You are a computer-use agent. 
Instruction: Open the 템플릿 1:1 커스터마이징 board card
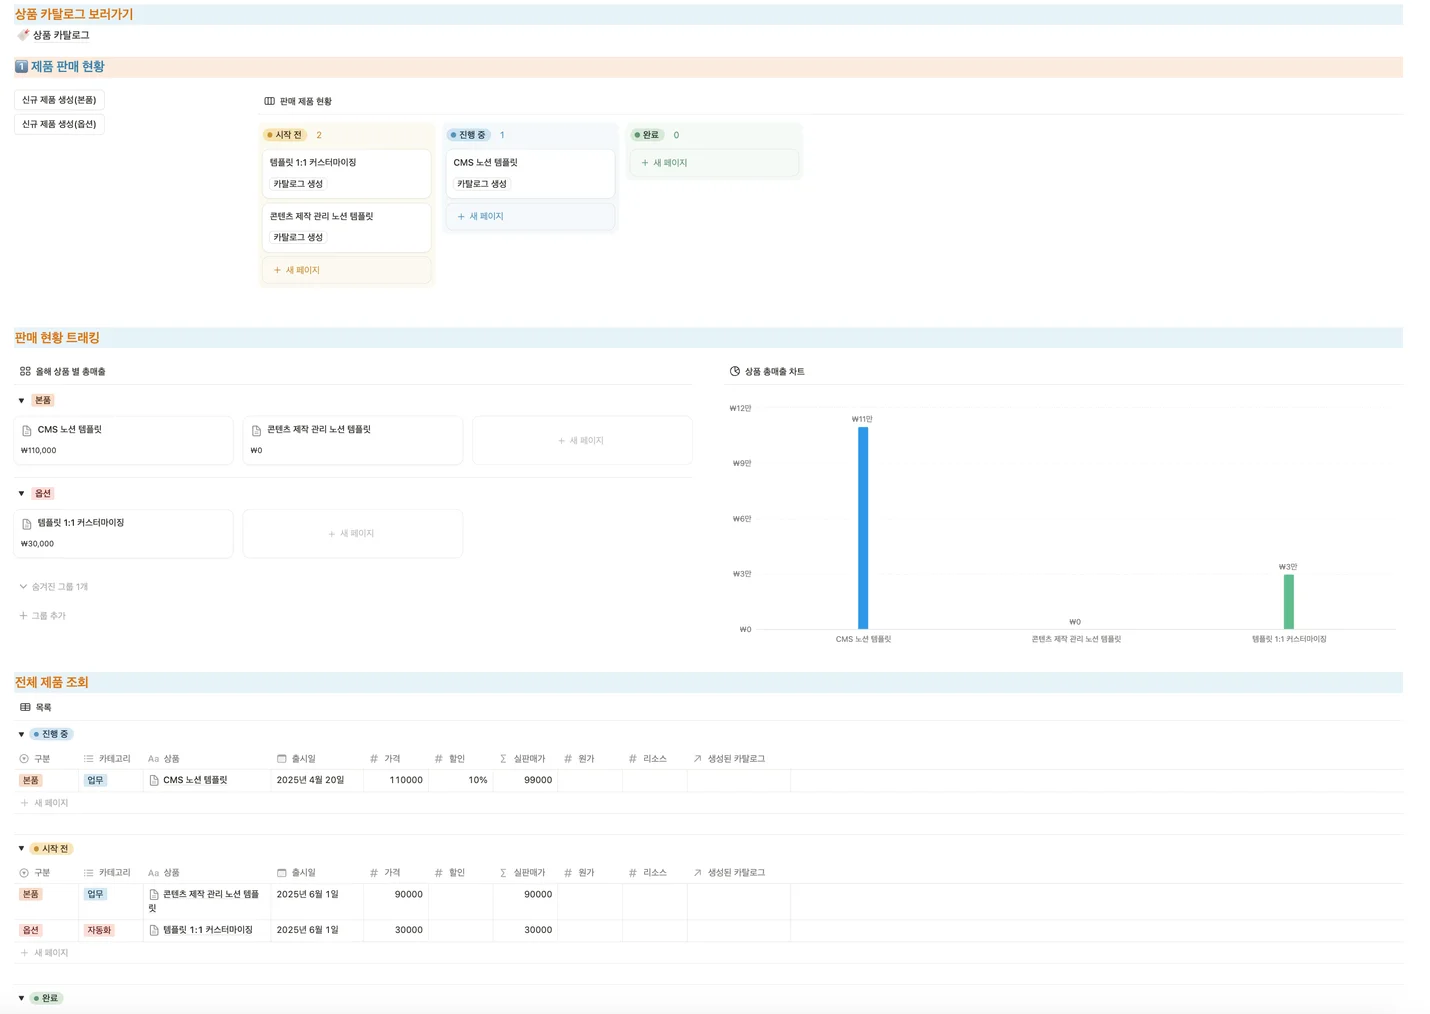pyautogui.click(x=346, y=173)
